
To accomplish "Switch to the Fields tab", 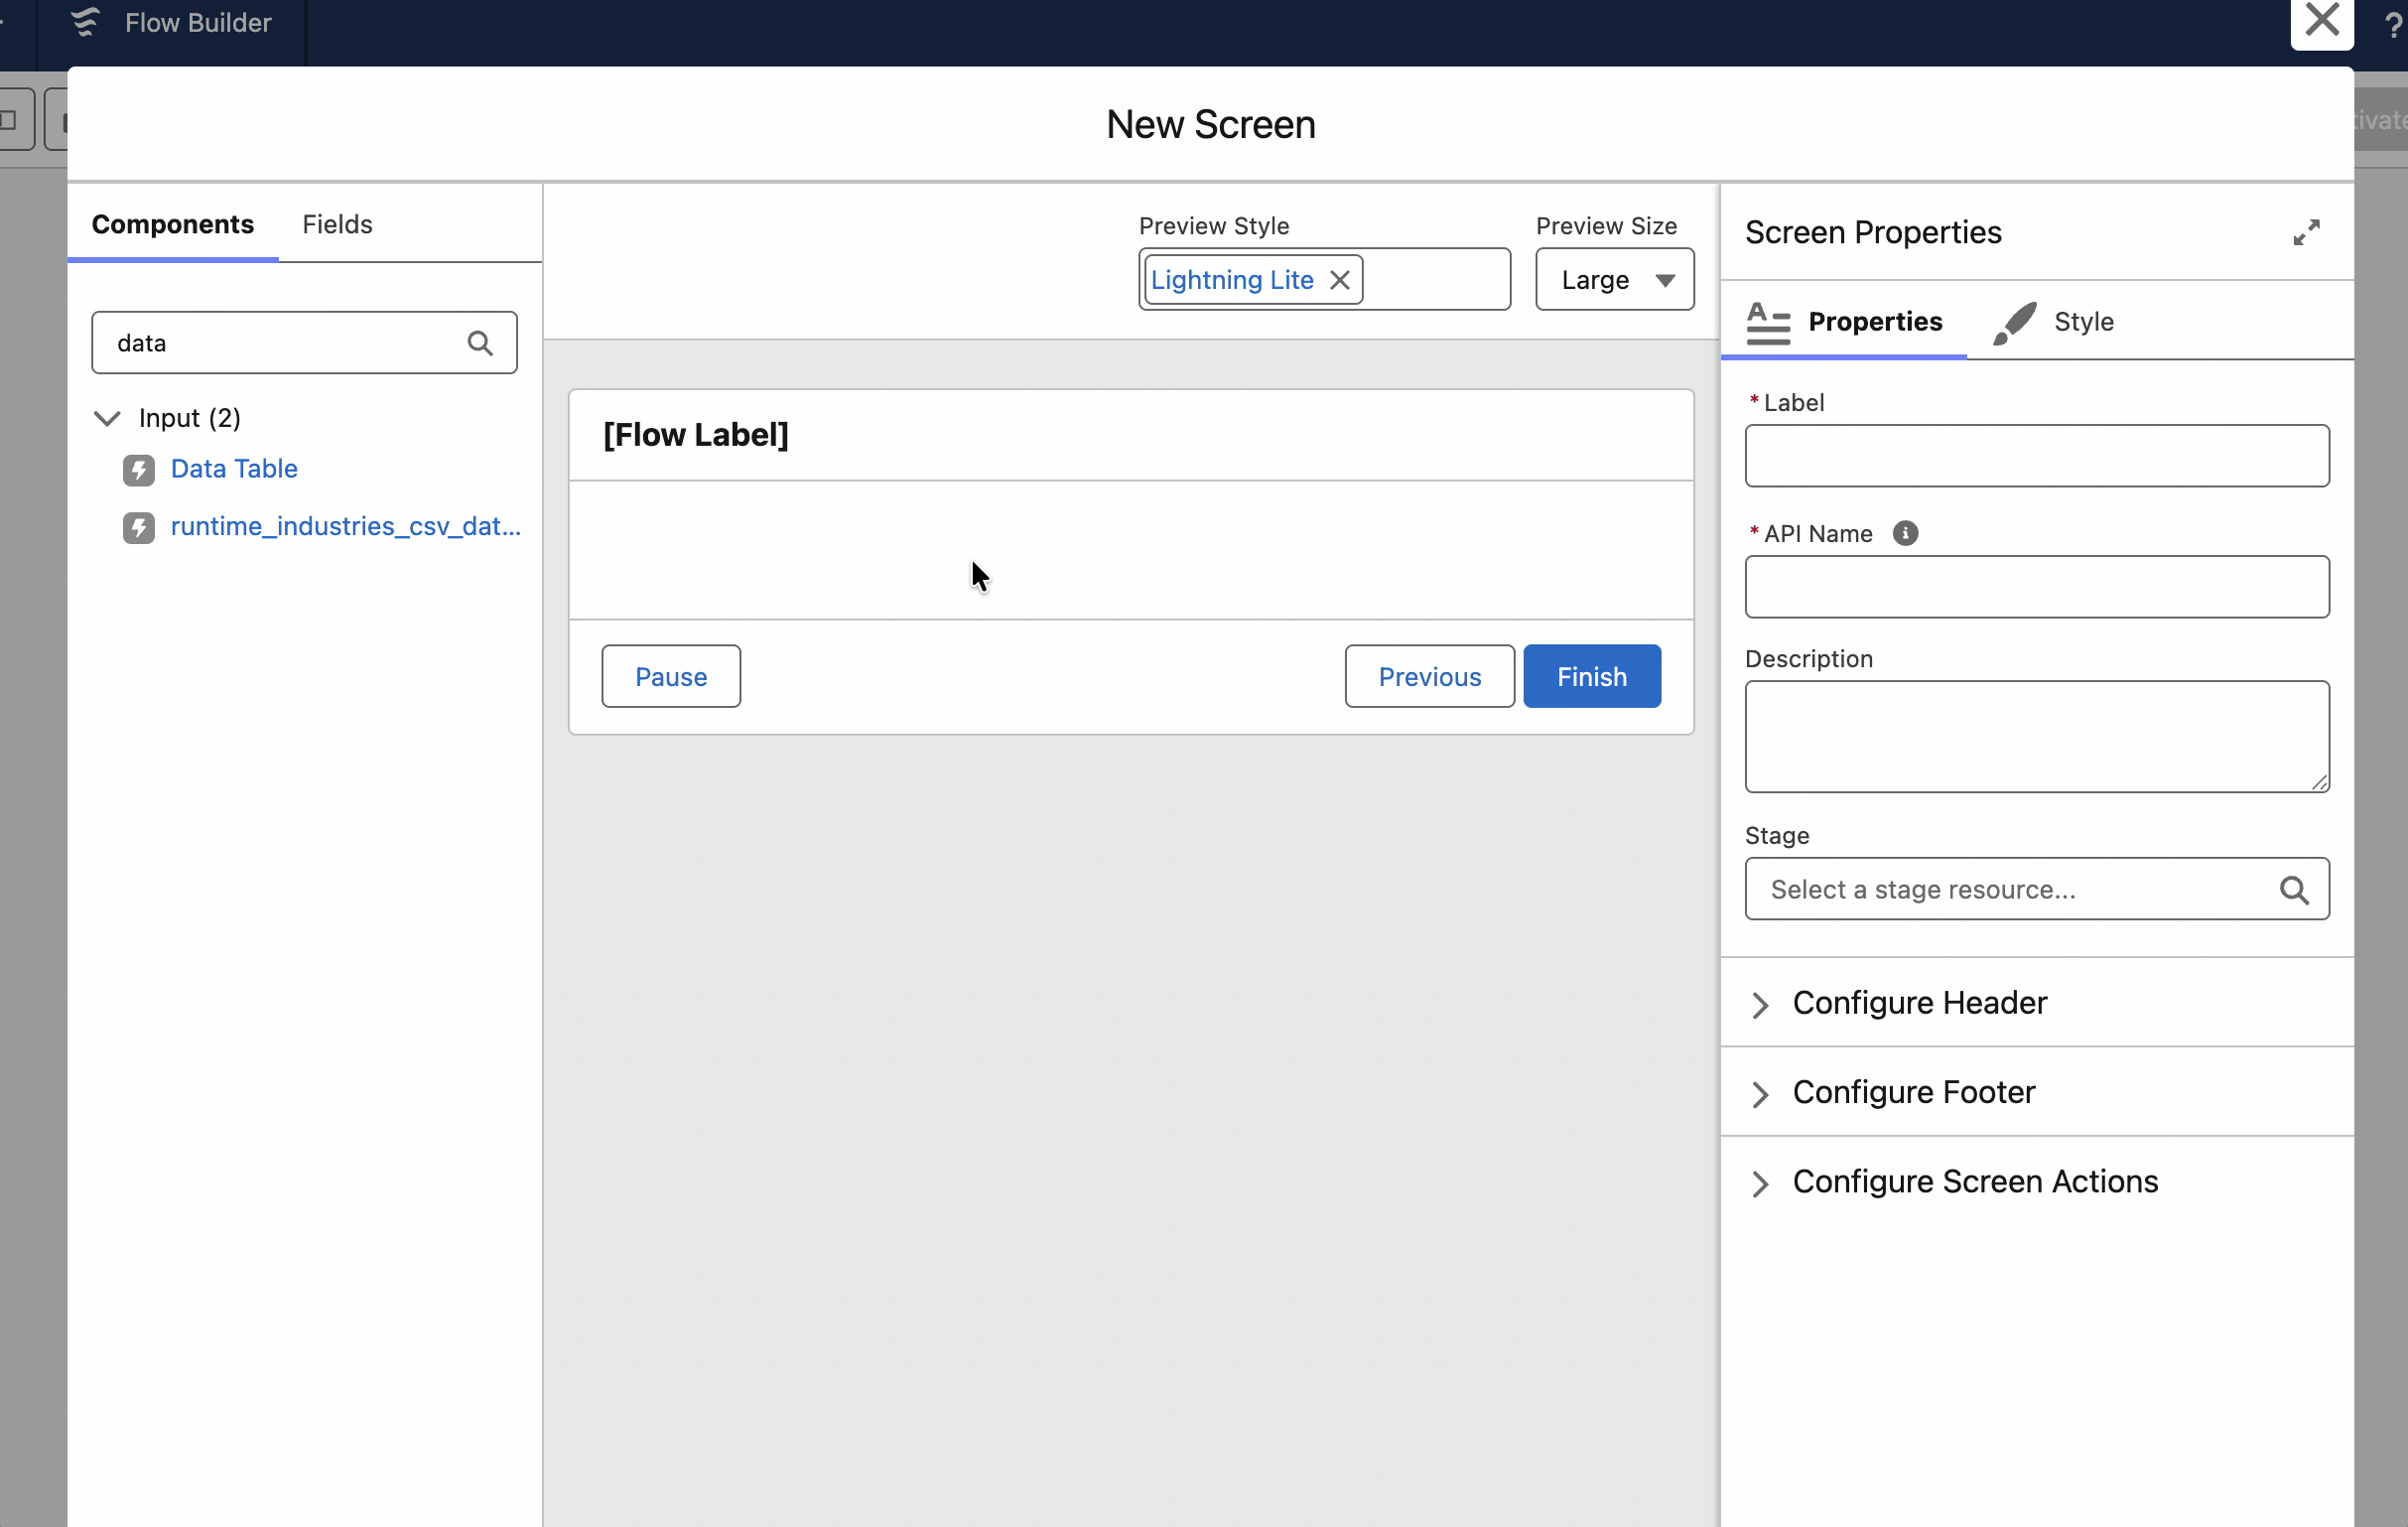I will point(337,224).
